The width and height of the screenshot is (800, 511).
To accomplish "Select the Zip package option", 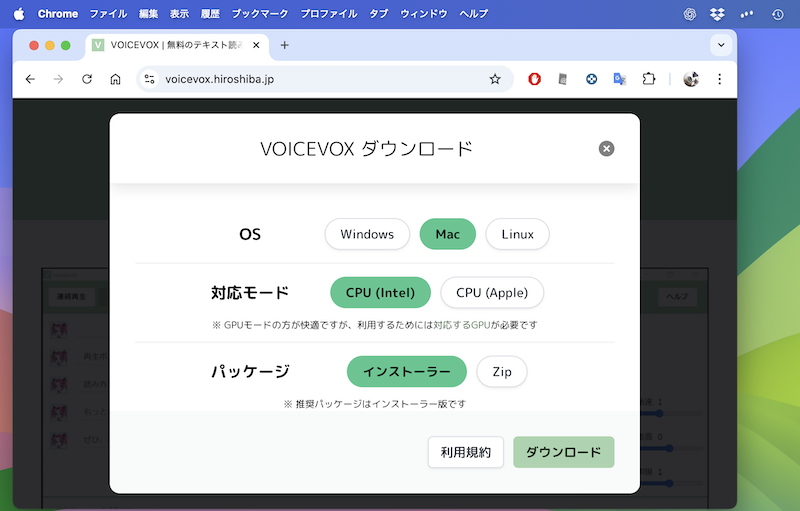I will pyautogui.click(x=502, y=371).
